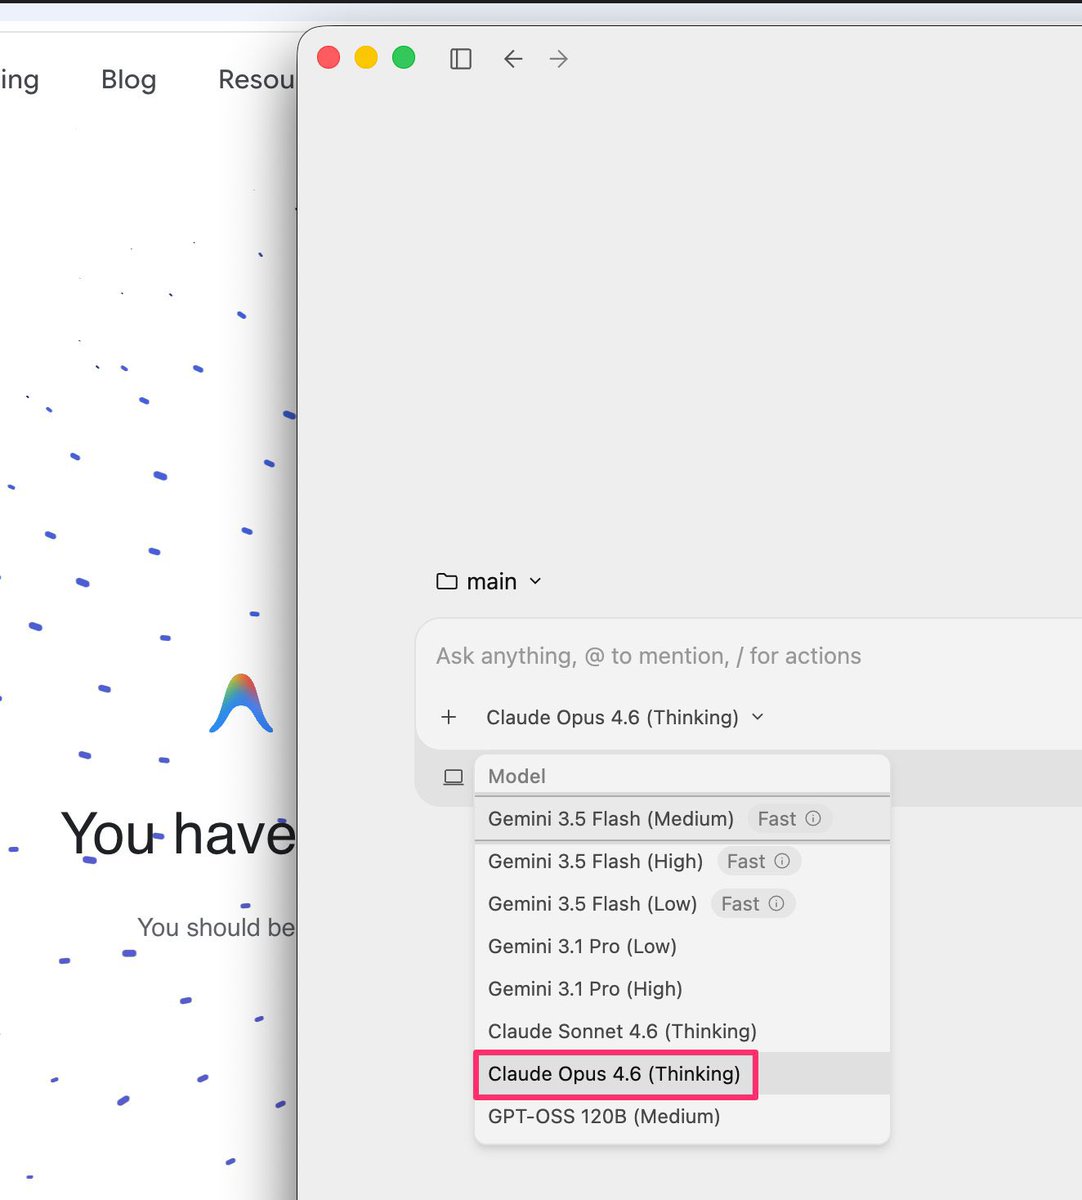Viewport: 1082px width, 1200px height.
Task: Maximize the window with the green button
Action: click(x=404, y=58)
